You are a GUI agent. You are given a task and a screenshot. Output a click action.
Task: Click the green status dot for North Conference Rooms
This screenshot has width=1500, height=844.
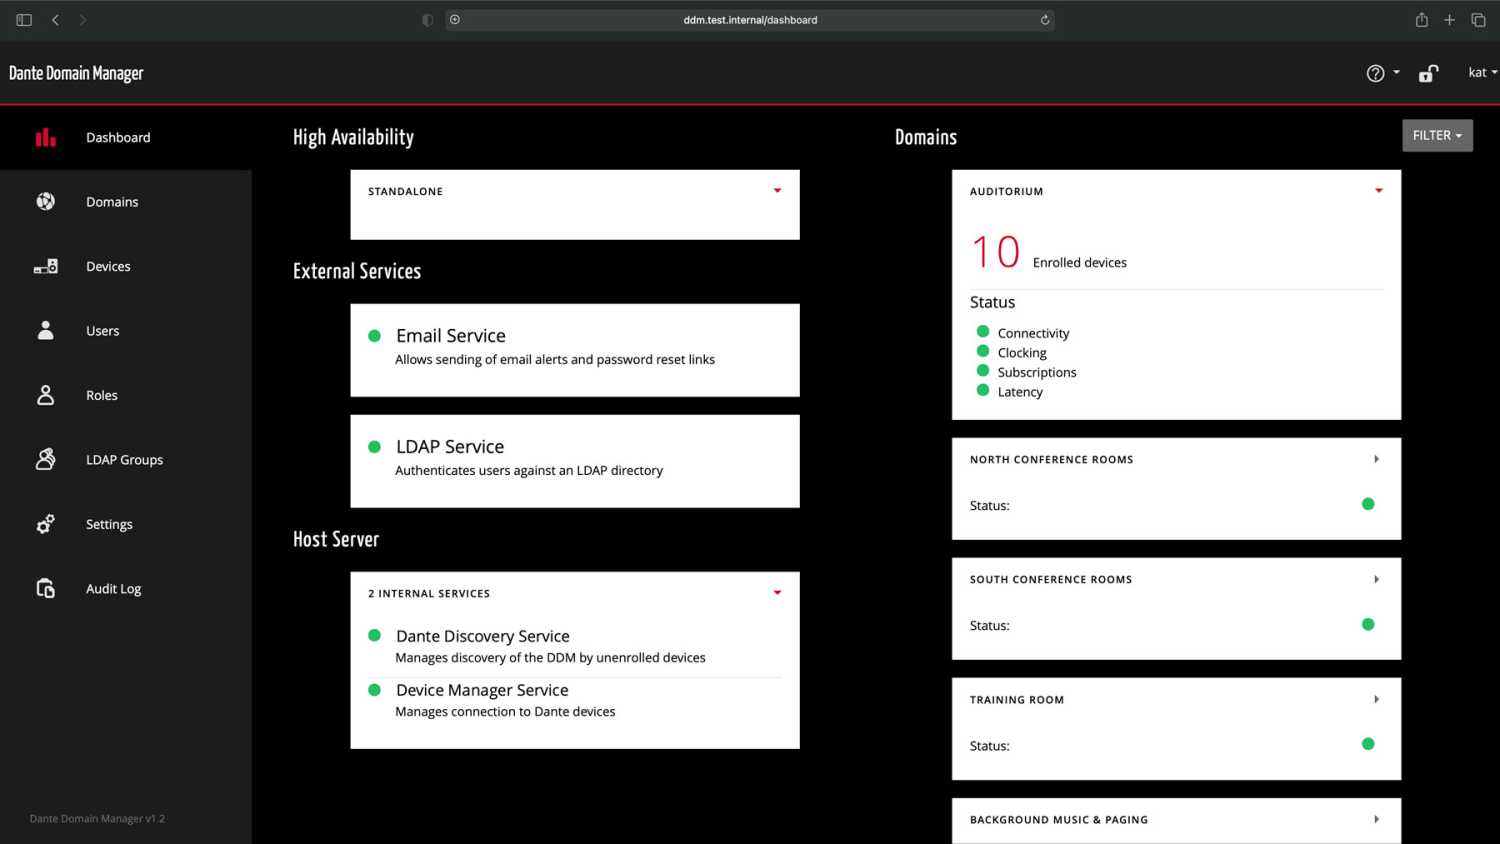point(1367,504)
